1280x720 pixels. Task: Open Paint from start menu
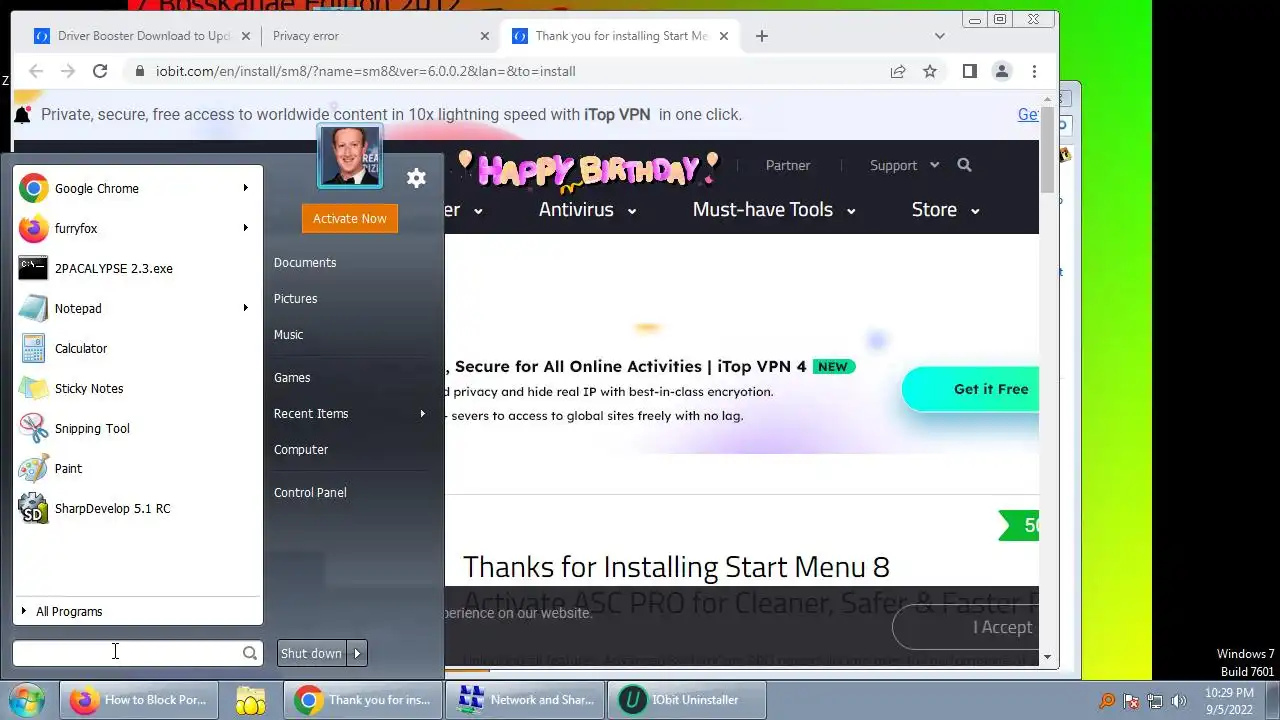[x=137, y=468]
